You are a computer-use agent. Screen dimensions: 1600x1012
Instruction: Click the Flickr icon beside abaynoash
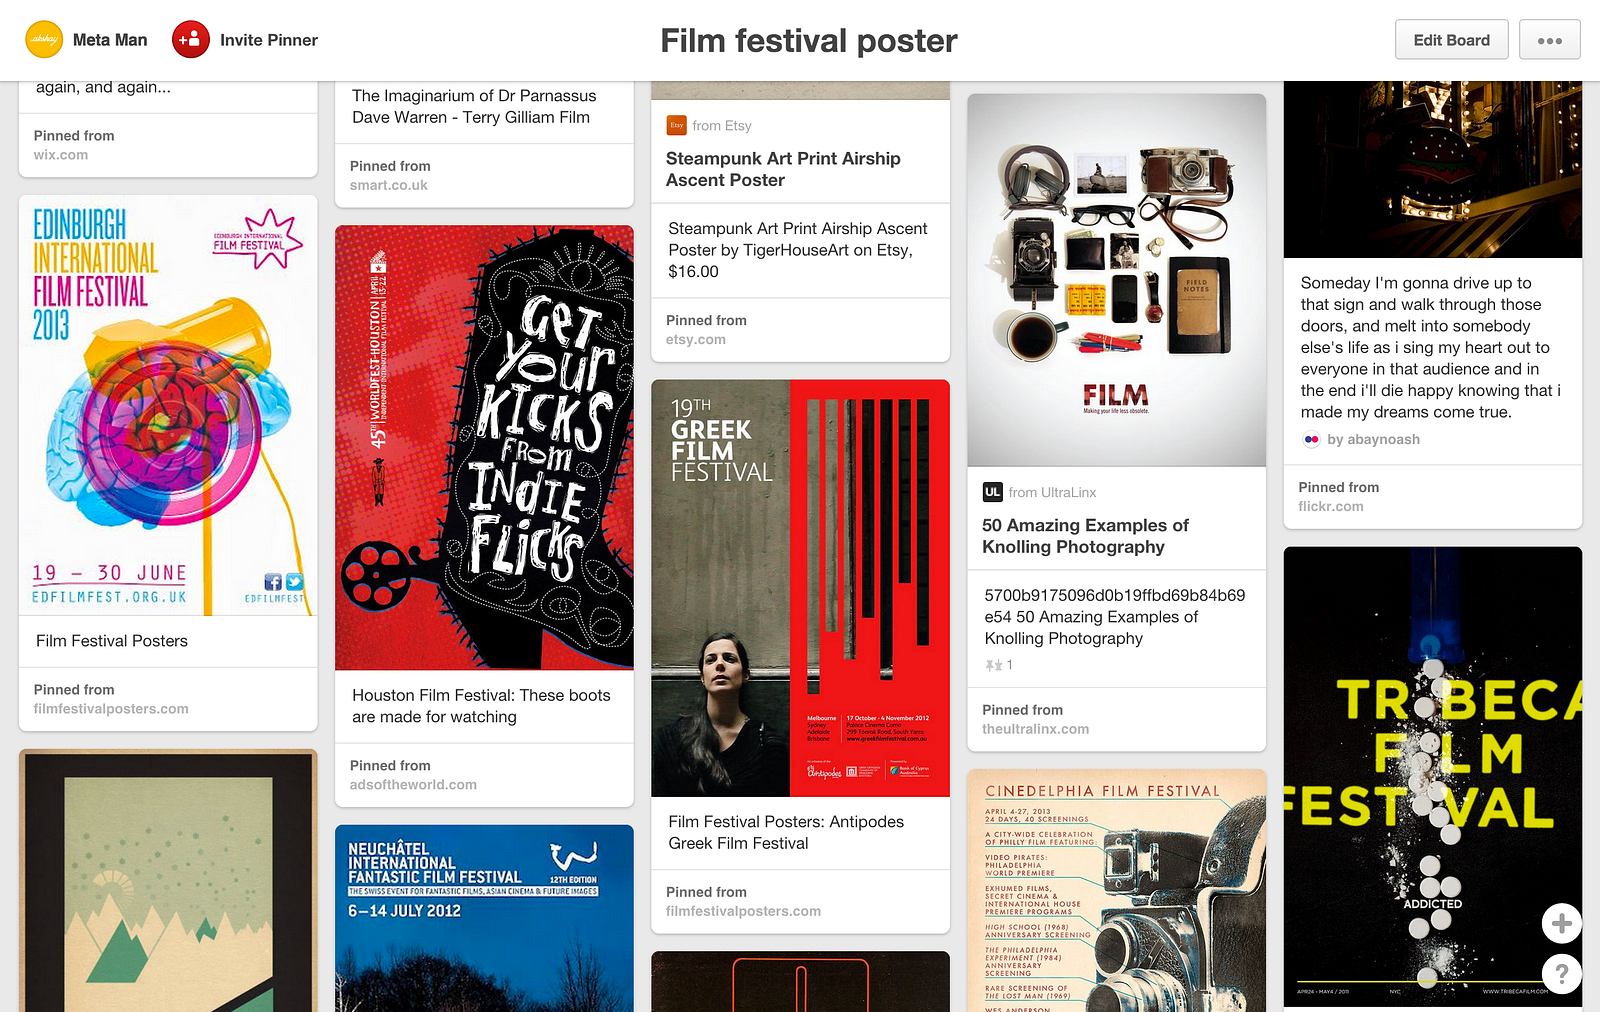1311,439
